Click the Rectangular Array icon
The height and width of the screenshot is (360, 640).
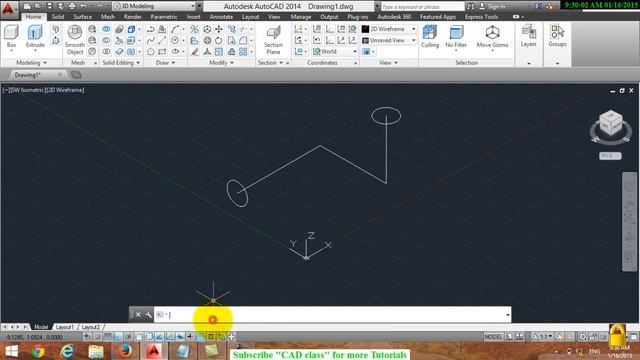click(243, 52)
